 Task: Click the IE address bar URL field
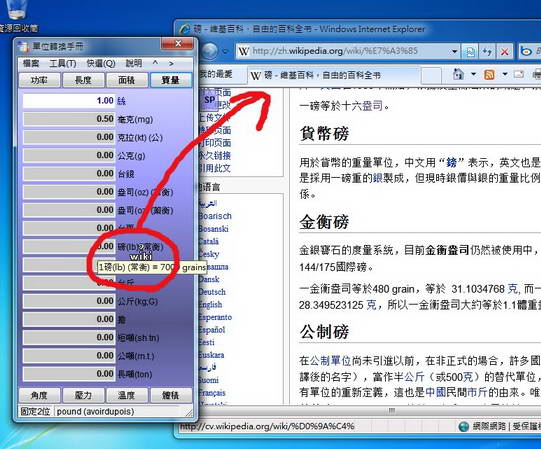348,52
